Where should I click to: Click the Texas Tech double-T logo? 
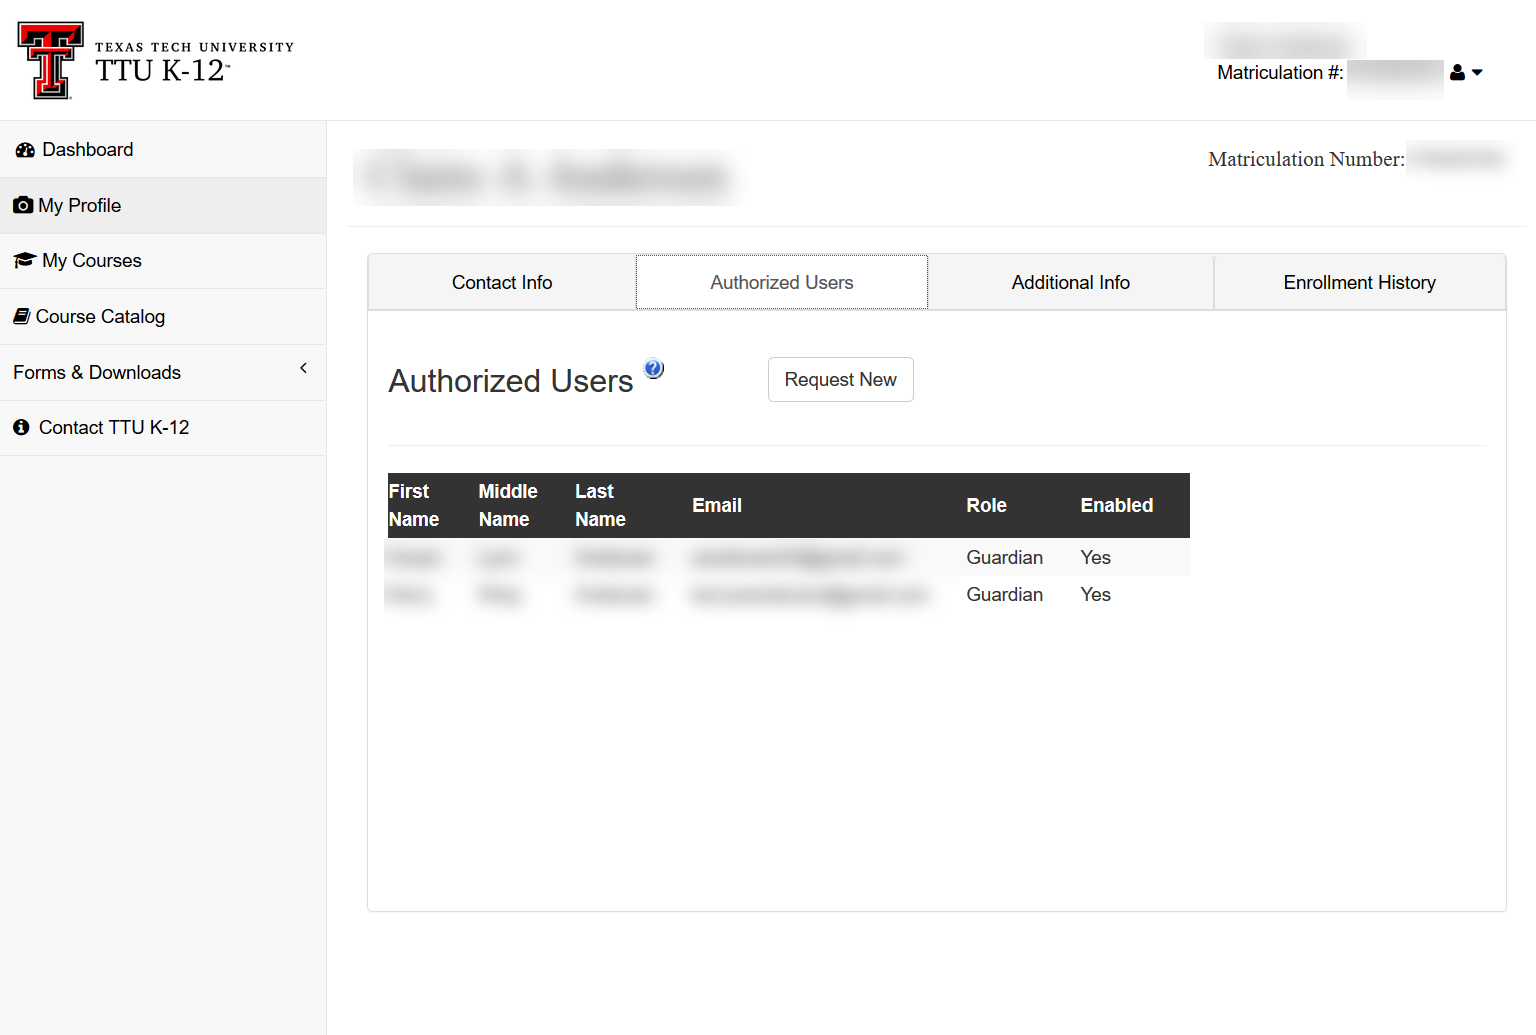click(50, 60)
